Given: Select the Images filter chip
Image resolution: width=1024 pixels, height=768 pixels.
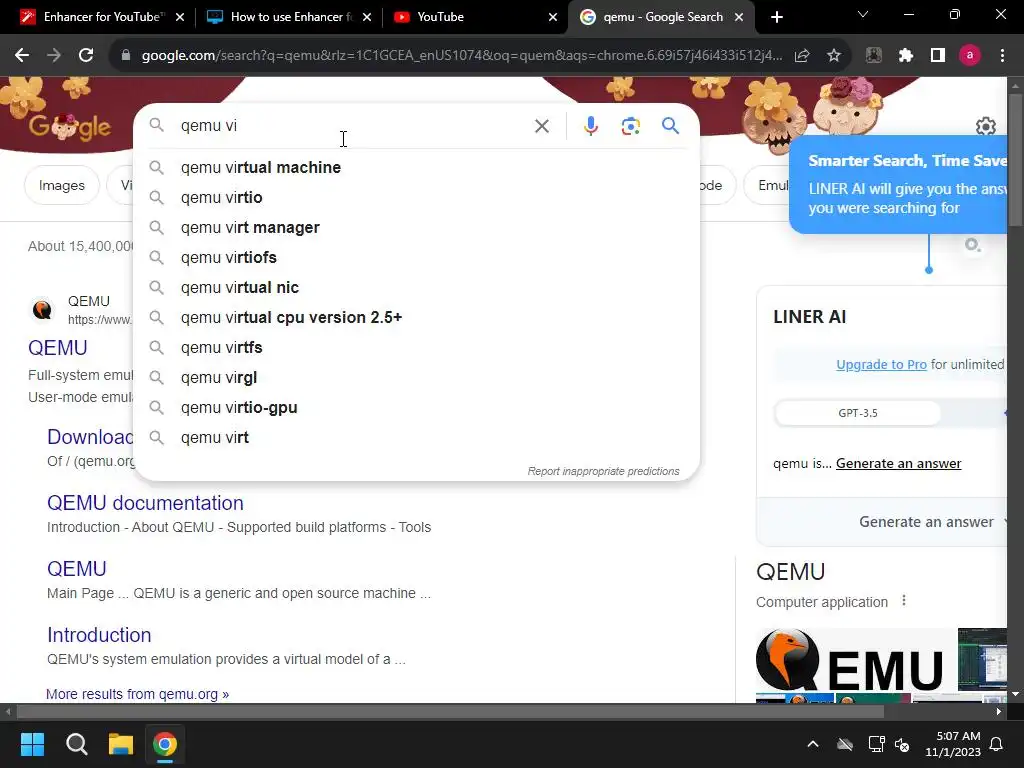Looking at the screenshot, I should coord(61,185).
